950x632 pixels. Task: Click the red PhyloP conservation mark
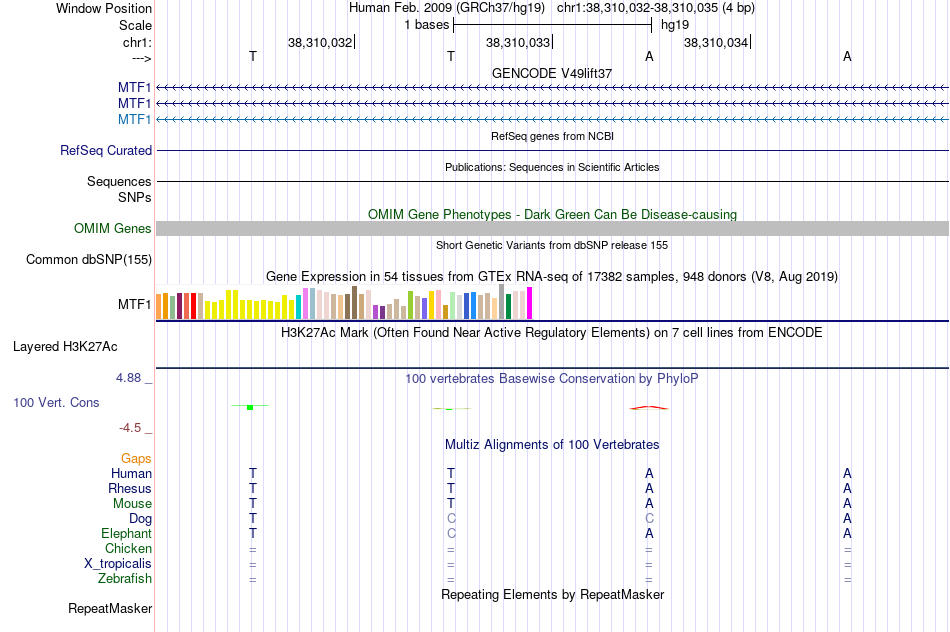tap(649, 408)
